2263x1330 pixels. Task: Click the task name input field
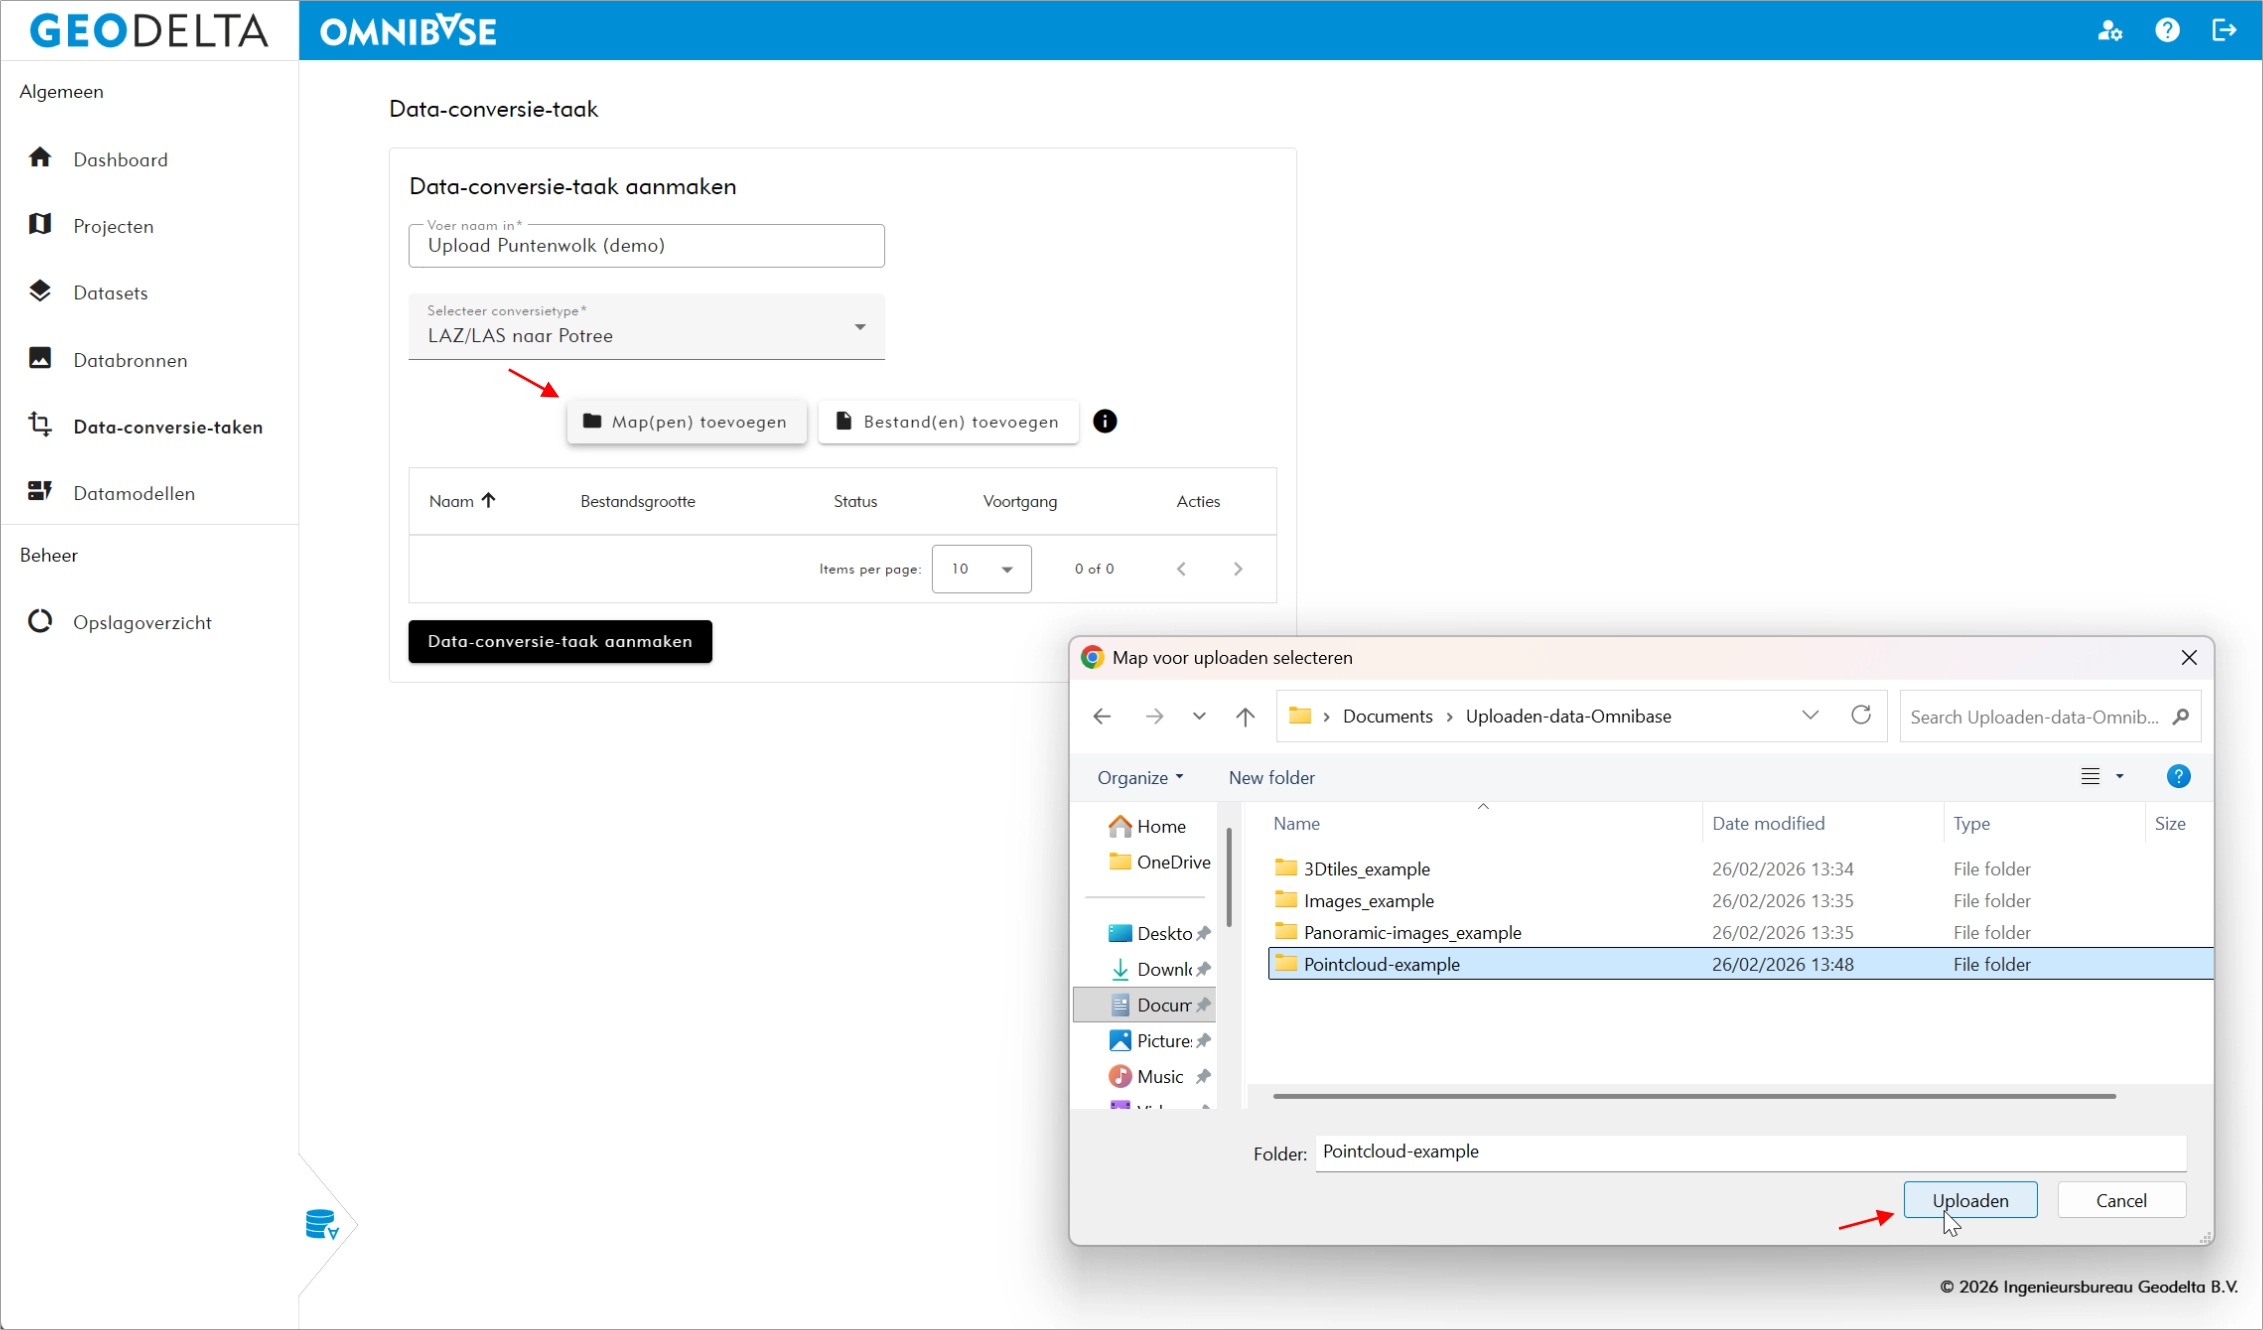tap(646, 246)
